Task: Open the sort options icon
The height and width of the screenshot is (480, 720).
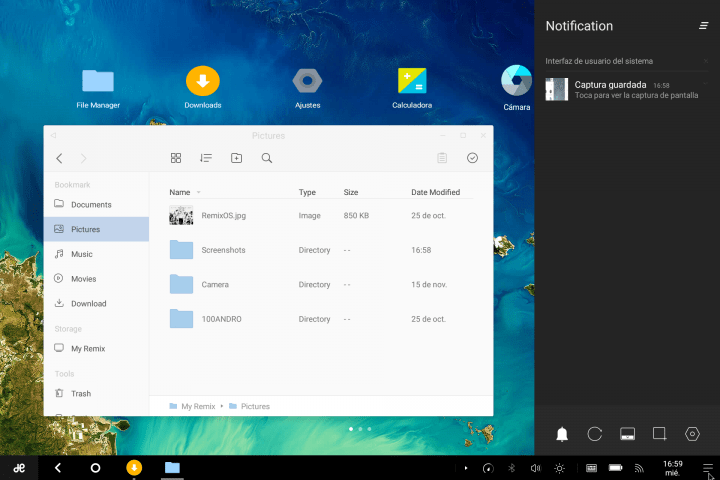Action: [206, 158]
